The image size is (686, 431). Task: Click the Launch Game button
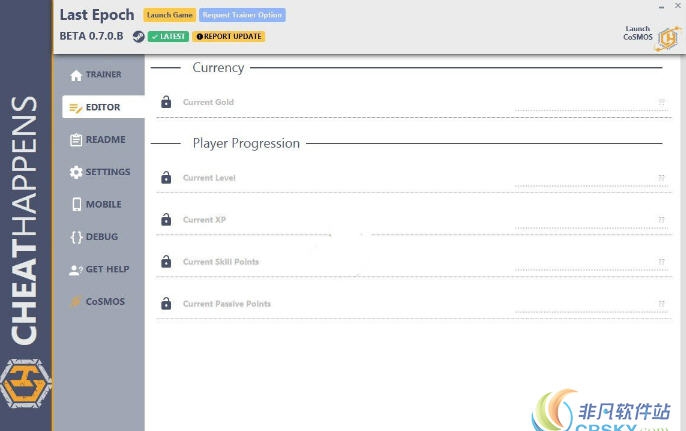click(169, 15)
